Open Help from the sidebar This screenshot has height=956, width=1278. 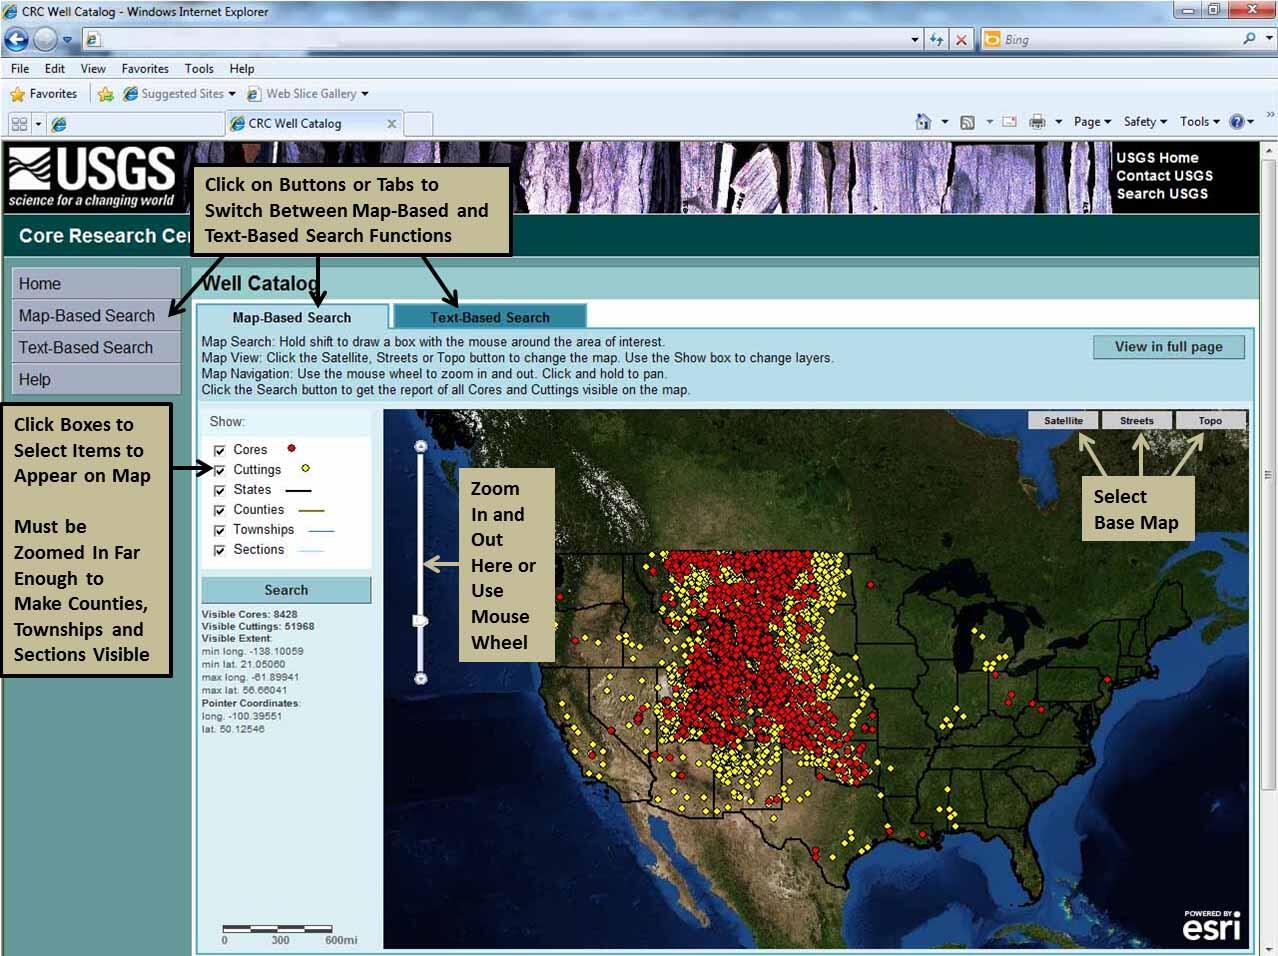click(96, 380)
